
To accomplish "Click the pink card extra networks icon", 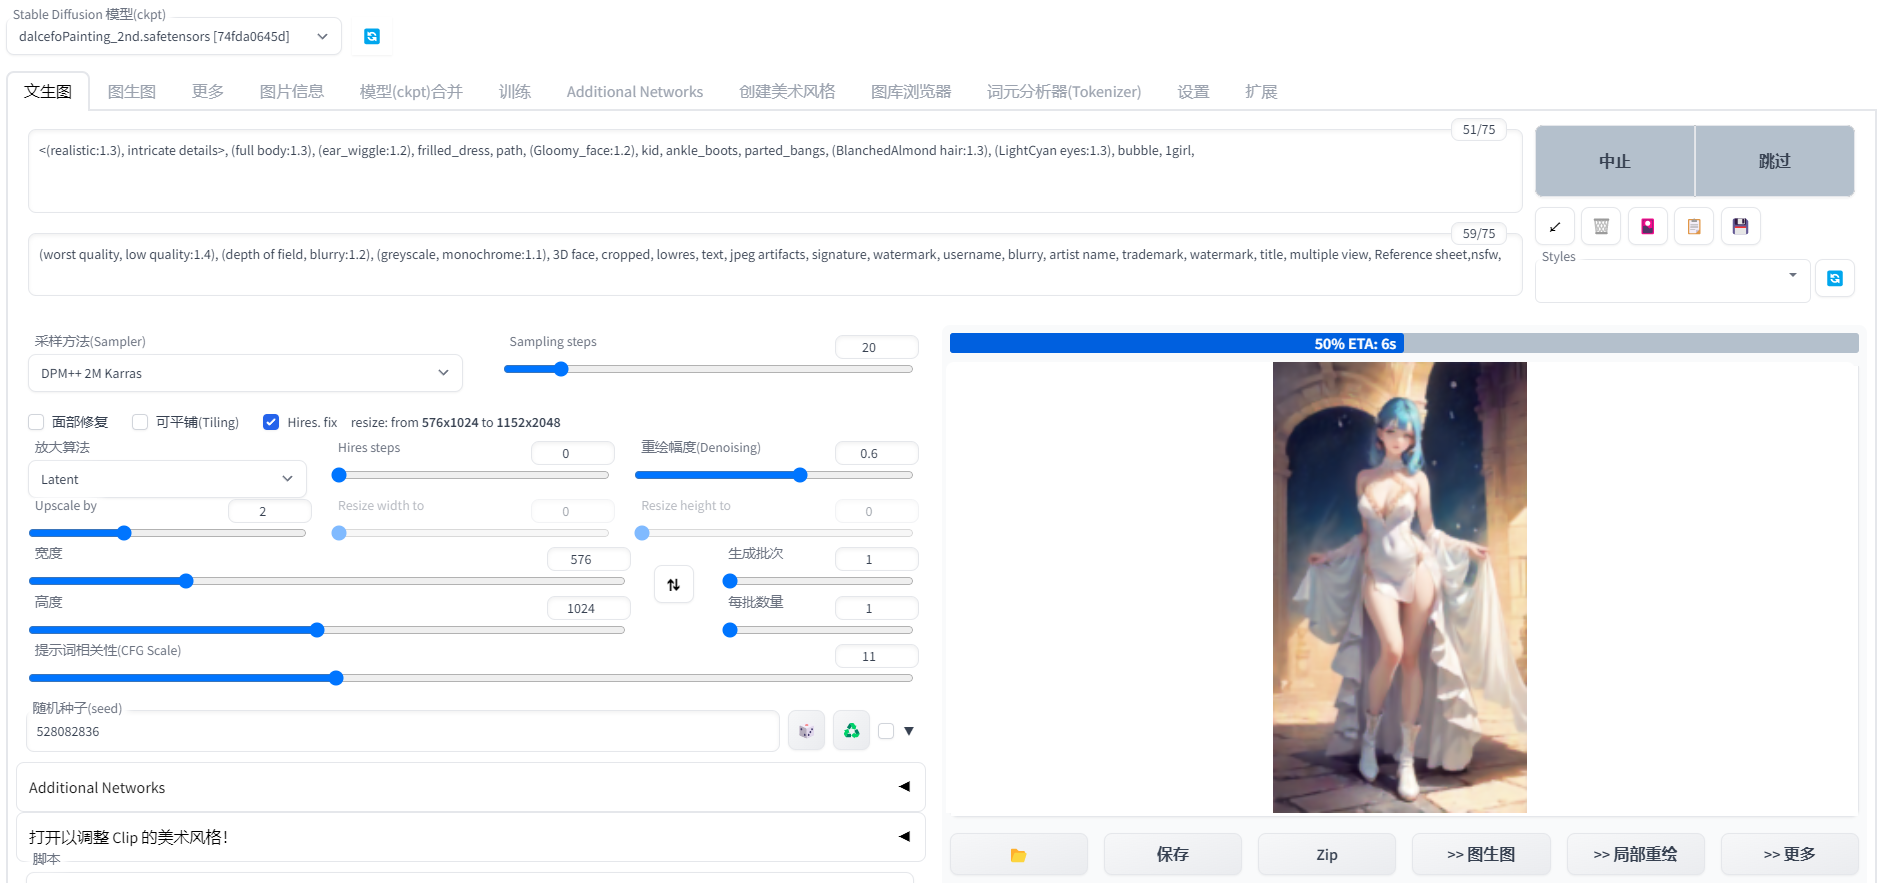I will [1648, 227].
